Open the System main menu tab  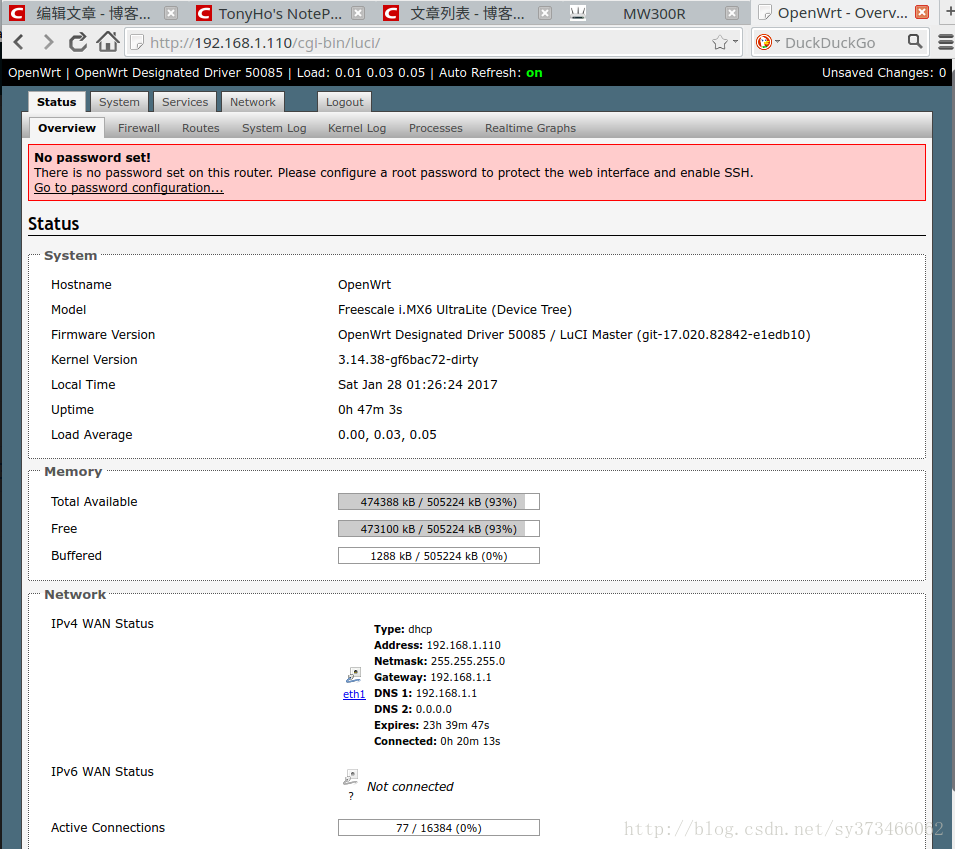(x=119, y=102)
